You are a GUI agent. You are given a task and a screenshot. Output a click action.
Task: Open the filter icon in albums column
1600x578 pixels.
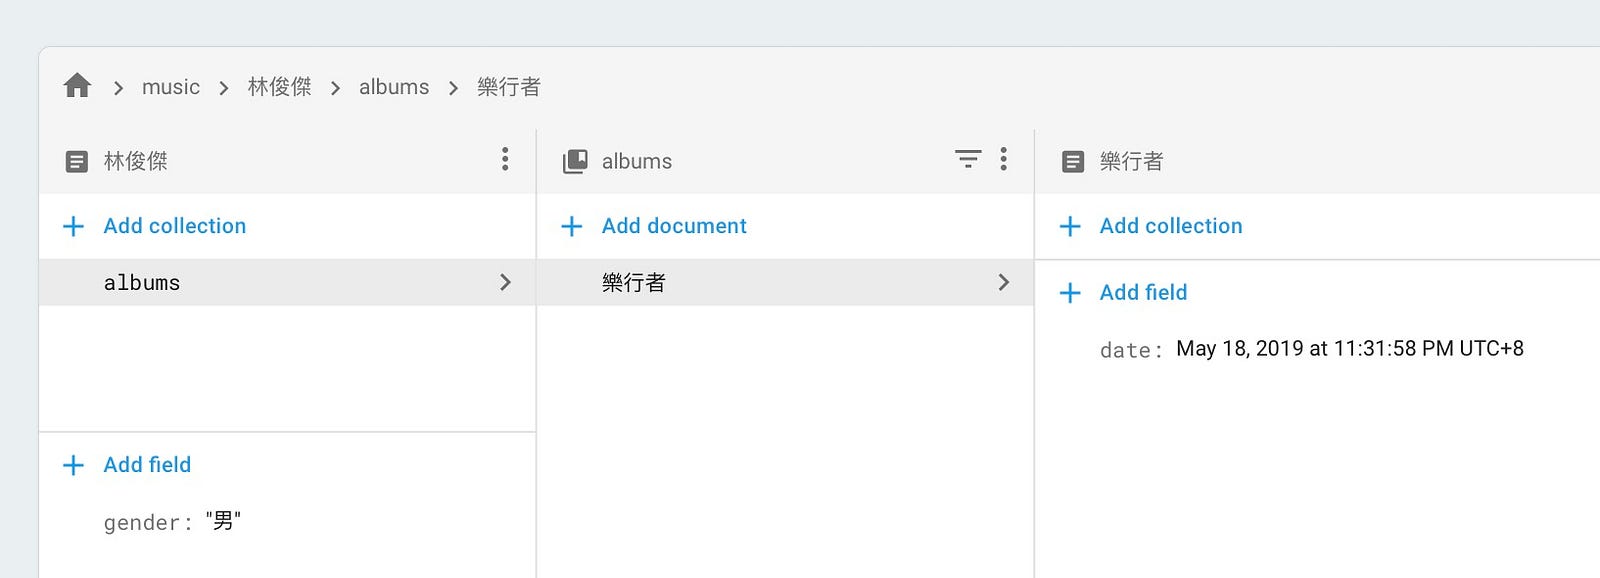click(967, 159)
